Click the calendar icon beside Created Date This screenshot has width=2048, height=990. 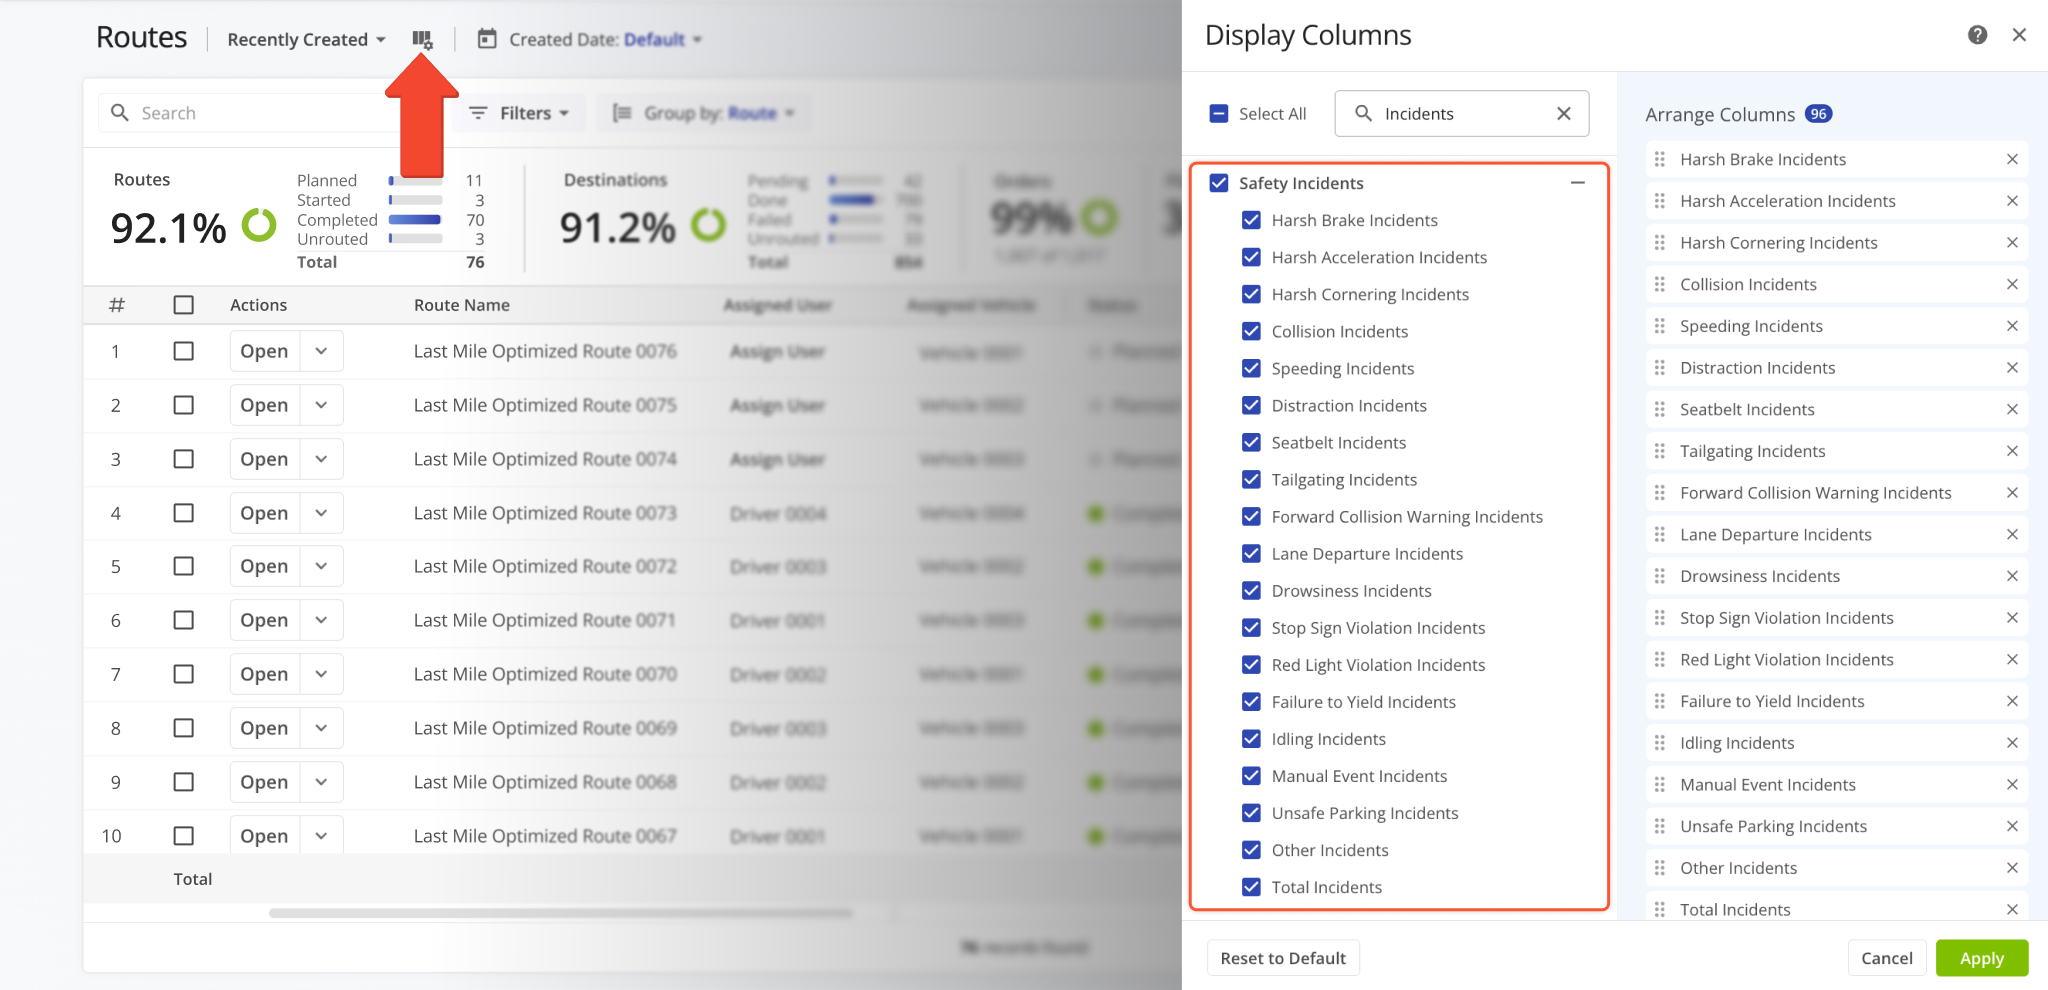click(x=487, y=39)
